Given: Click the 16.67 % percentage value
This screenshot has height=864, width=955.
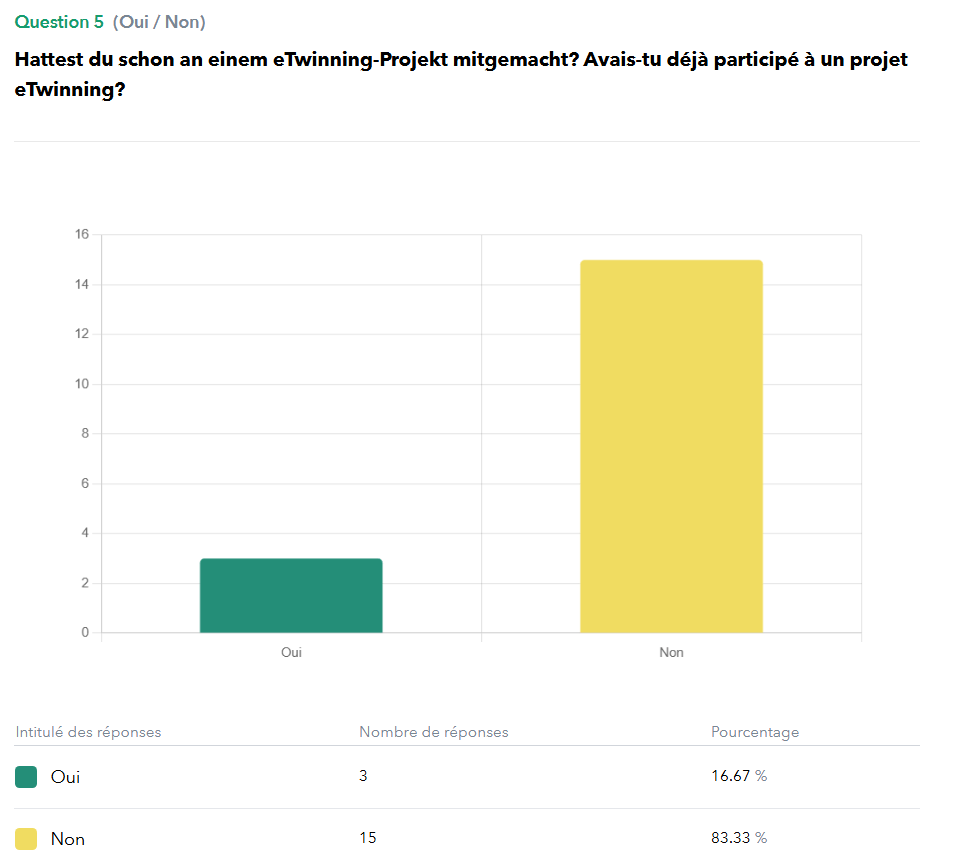Looking at the screenshot, I should (x=738, y=776).
